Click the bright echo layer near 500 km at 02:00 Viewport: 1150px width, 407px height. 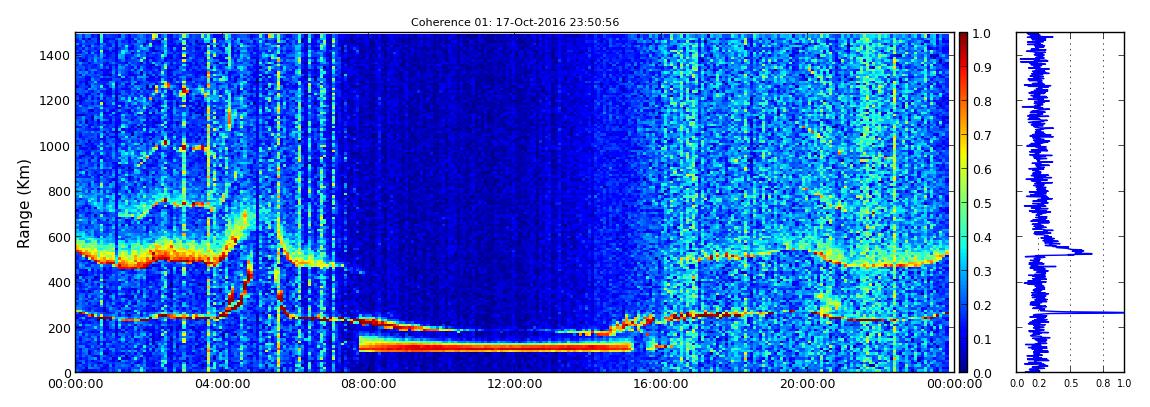tap(147, 257)
